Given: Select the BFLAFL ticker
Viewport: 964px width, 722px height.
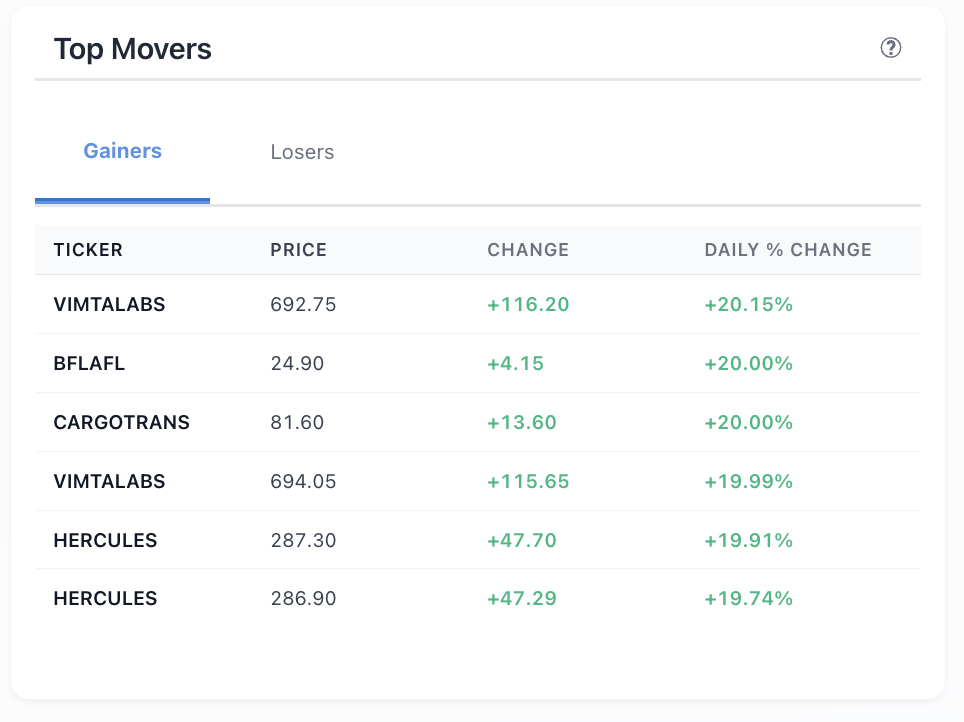Looking at the screenshot, I should click(x=89, y=363).
